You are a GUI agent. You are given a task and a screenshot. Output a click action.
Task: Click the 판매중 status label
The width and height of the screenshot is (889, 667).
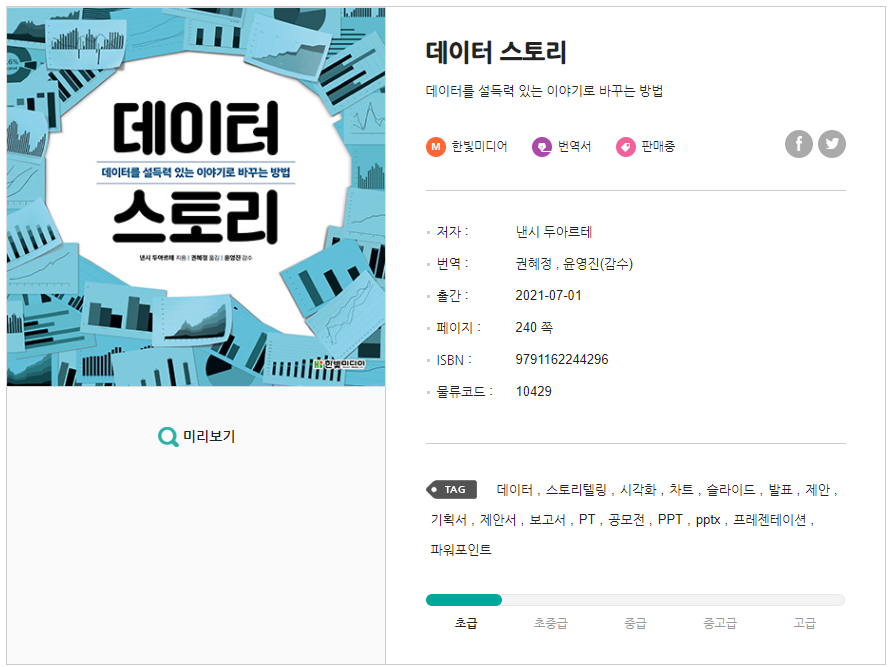[658, 146]
